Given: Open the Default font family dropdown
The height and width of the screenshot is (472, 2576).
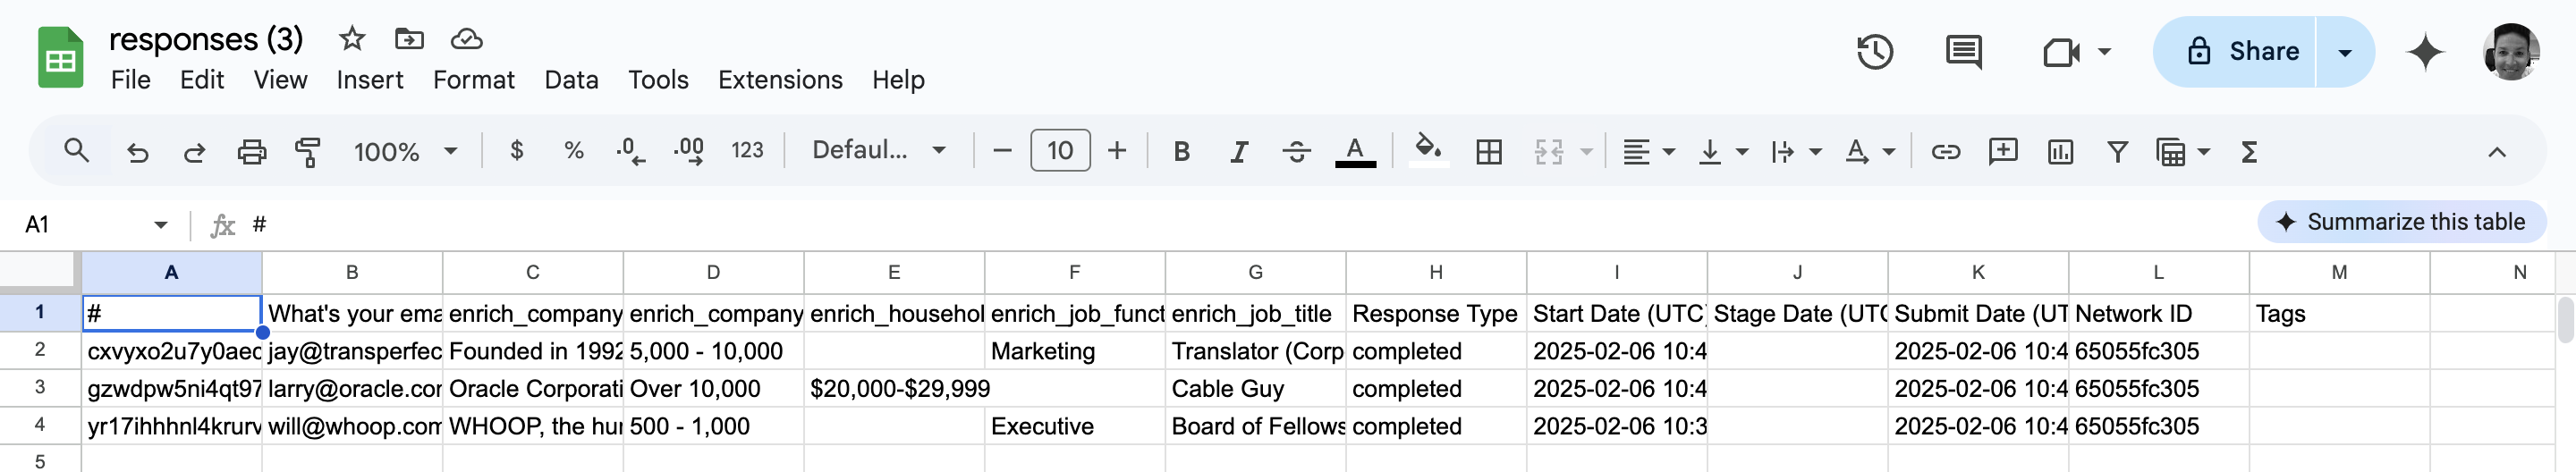Looking at the screenshot, I should pyautogui.click(x=878, y=150).
